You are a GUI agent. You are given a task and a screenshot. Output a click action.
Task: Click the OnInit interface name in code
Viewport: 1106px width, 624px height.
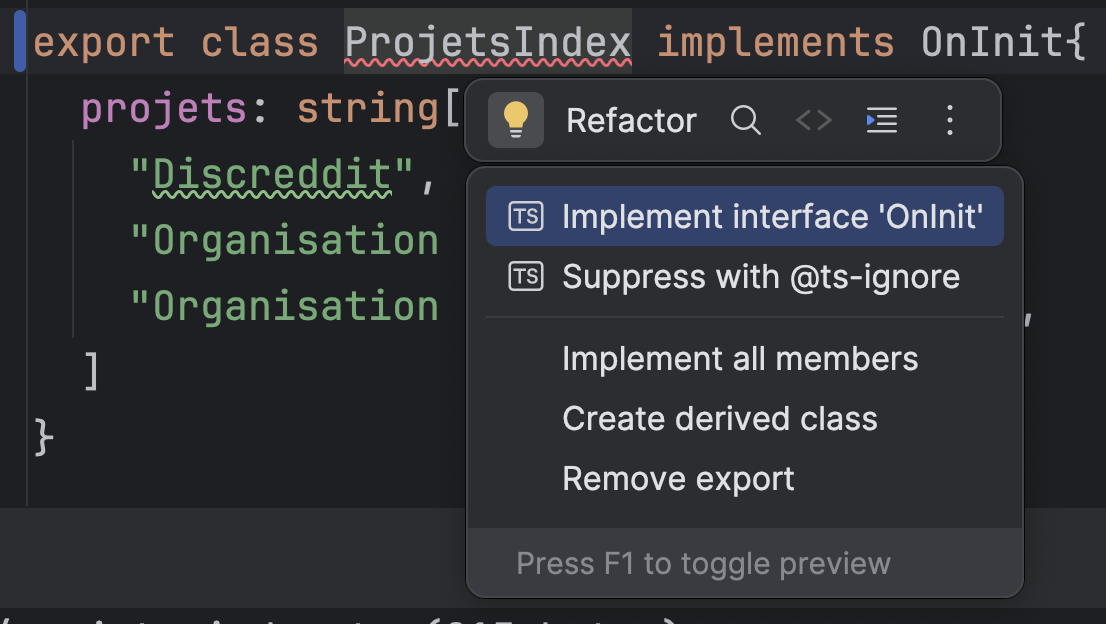(x=990, y=43)
